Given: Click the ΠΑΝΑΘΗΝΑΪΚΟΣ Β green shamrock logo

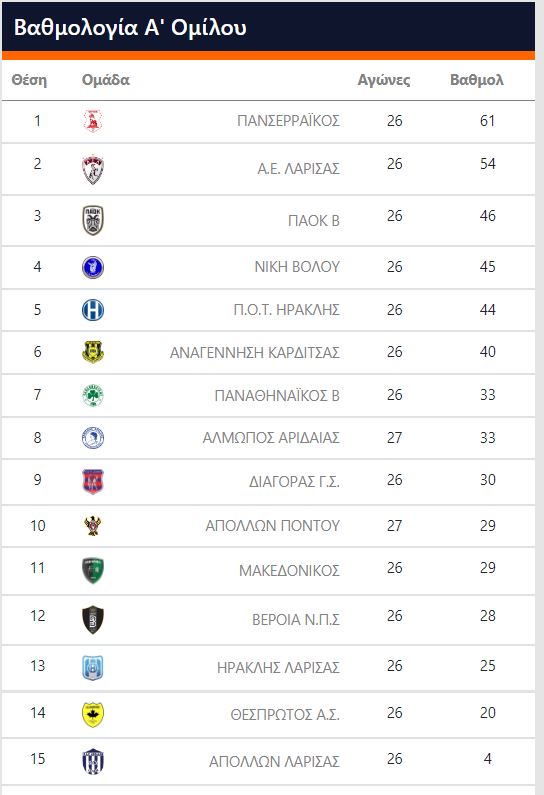Looking at the screenshot, I should pyautogui.click(x=93, y=395).
